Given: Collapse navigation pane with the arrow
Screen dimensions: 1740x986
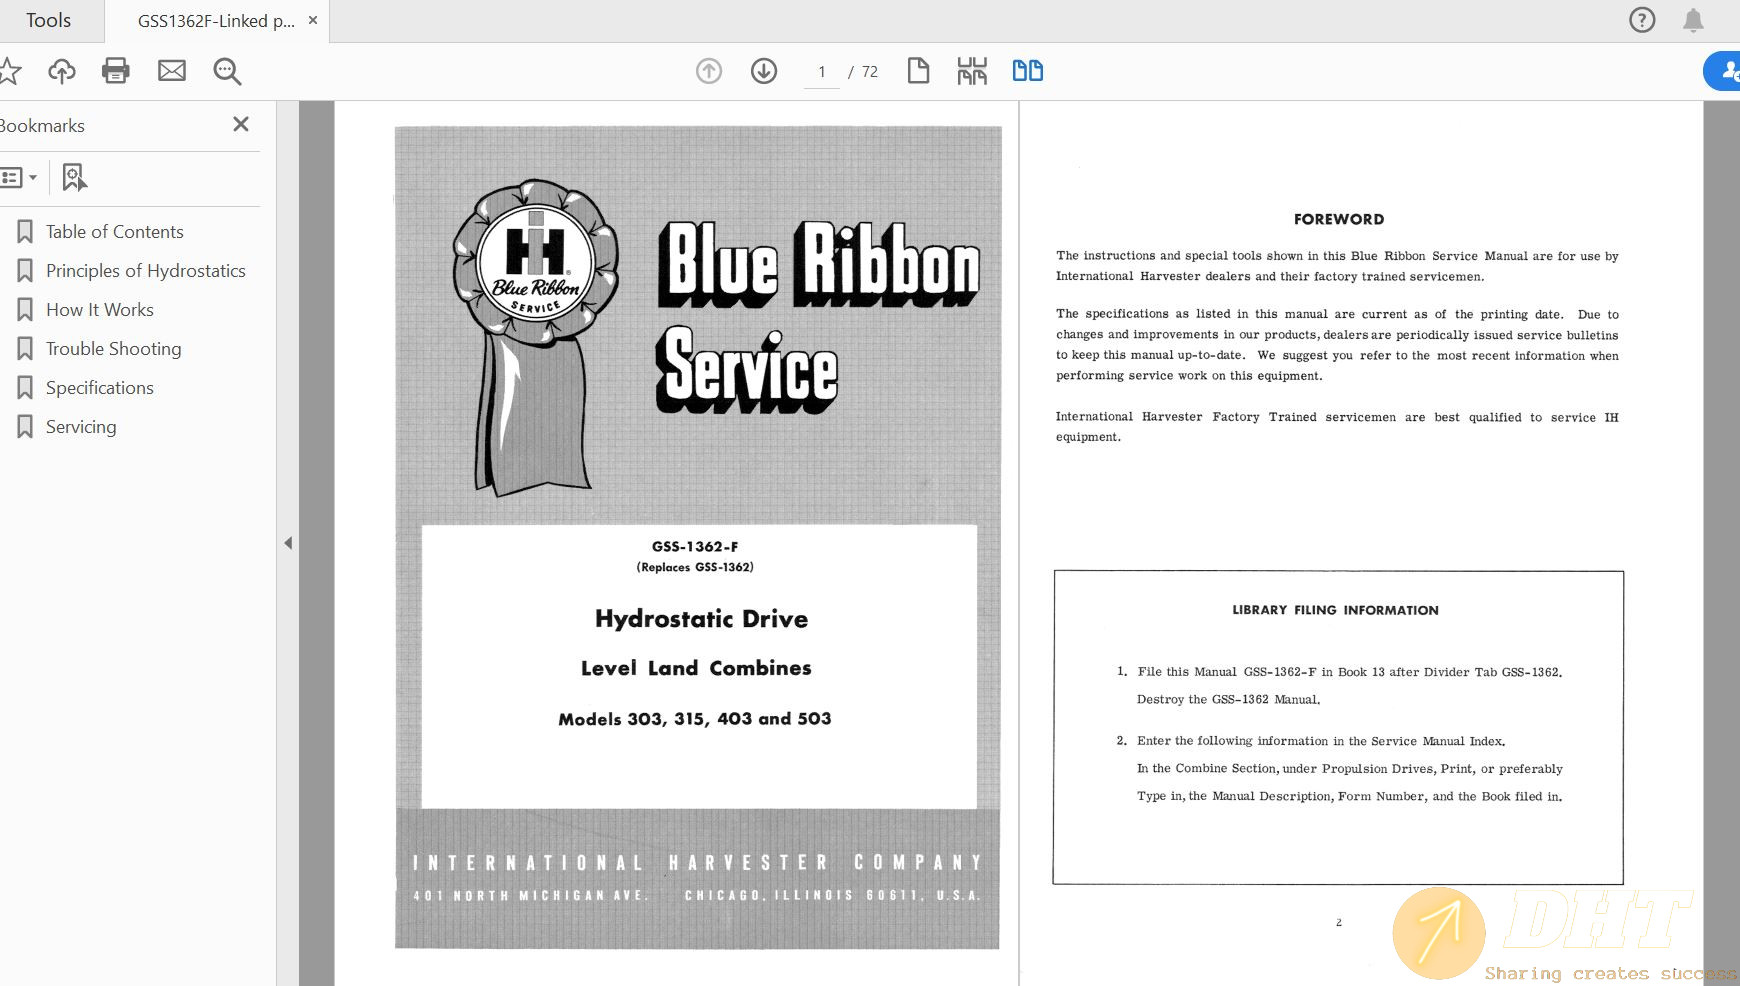Looking at the screenshot, I should (288, 543).
